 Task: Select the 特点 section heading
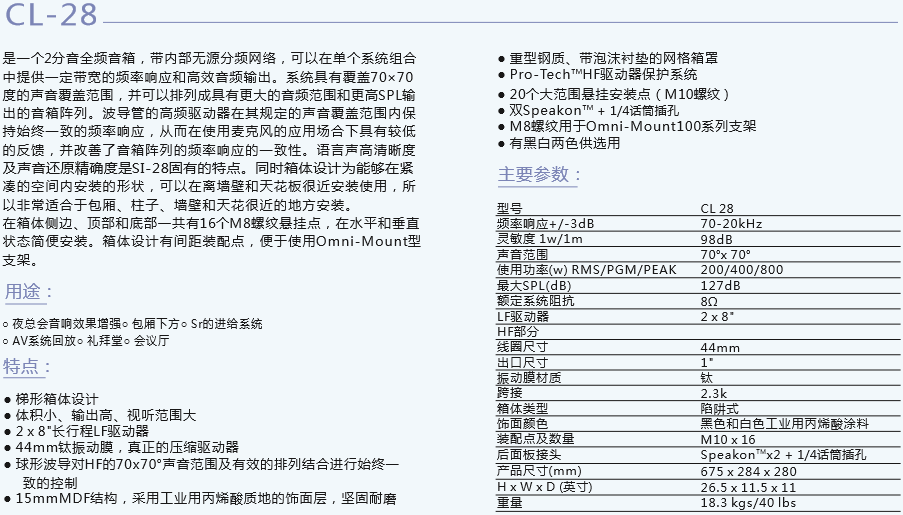coord(28,366)
